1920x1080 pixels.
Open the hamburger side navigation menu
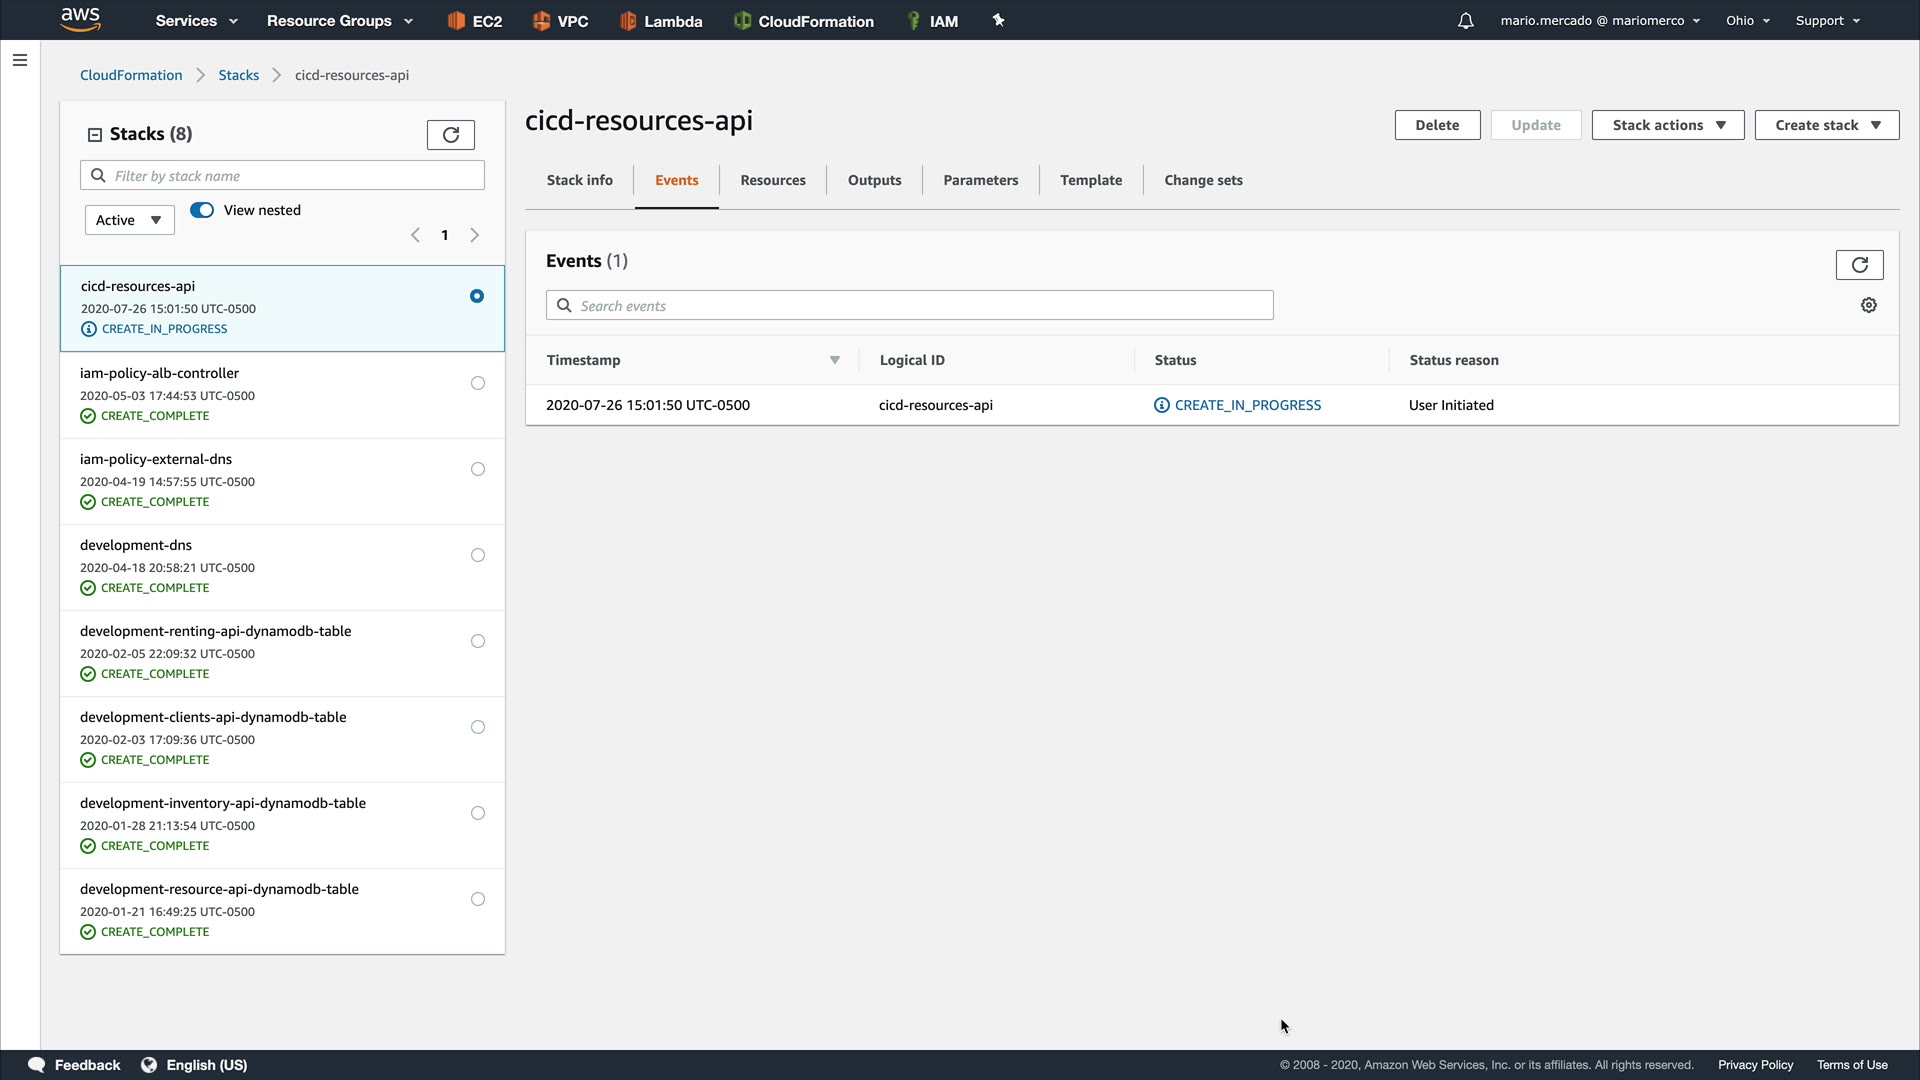19,60
